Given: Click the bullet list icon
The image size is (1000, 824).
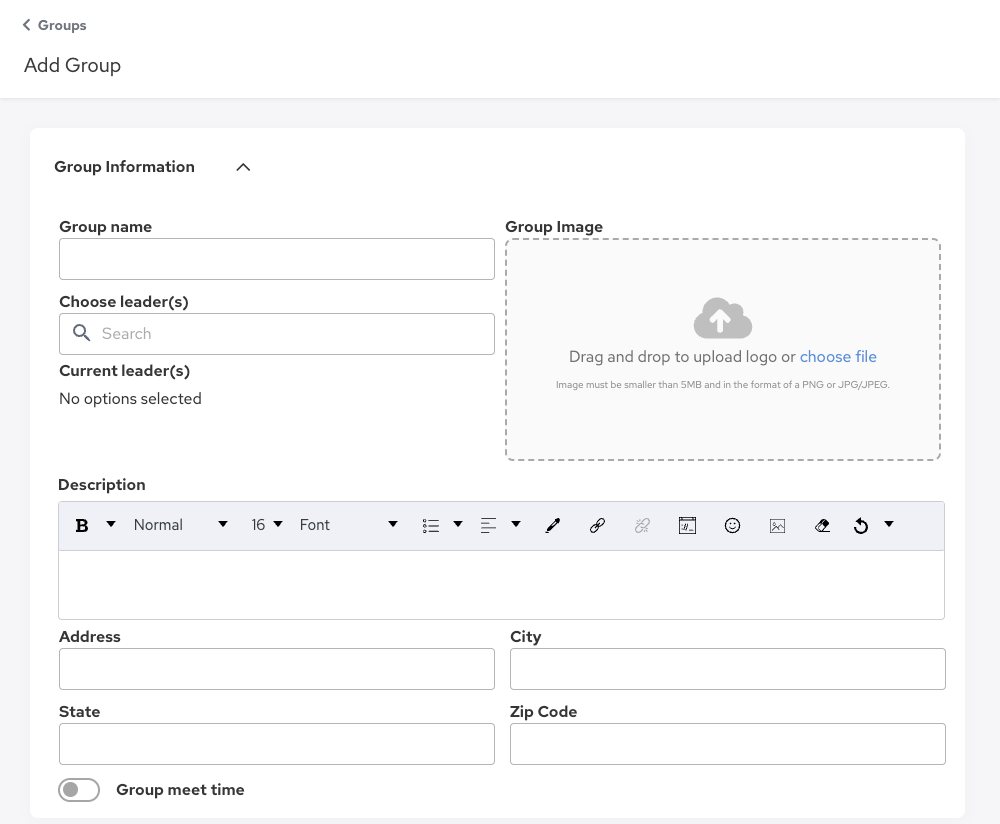Looking at the screenshot, I should coord(431,525).
